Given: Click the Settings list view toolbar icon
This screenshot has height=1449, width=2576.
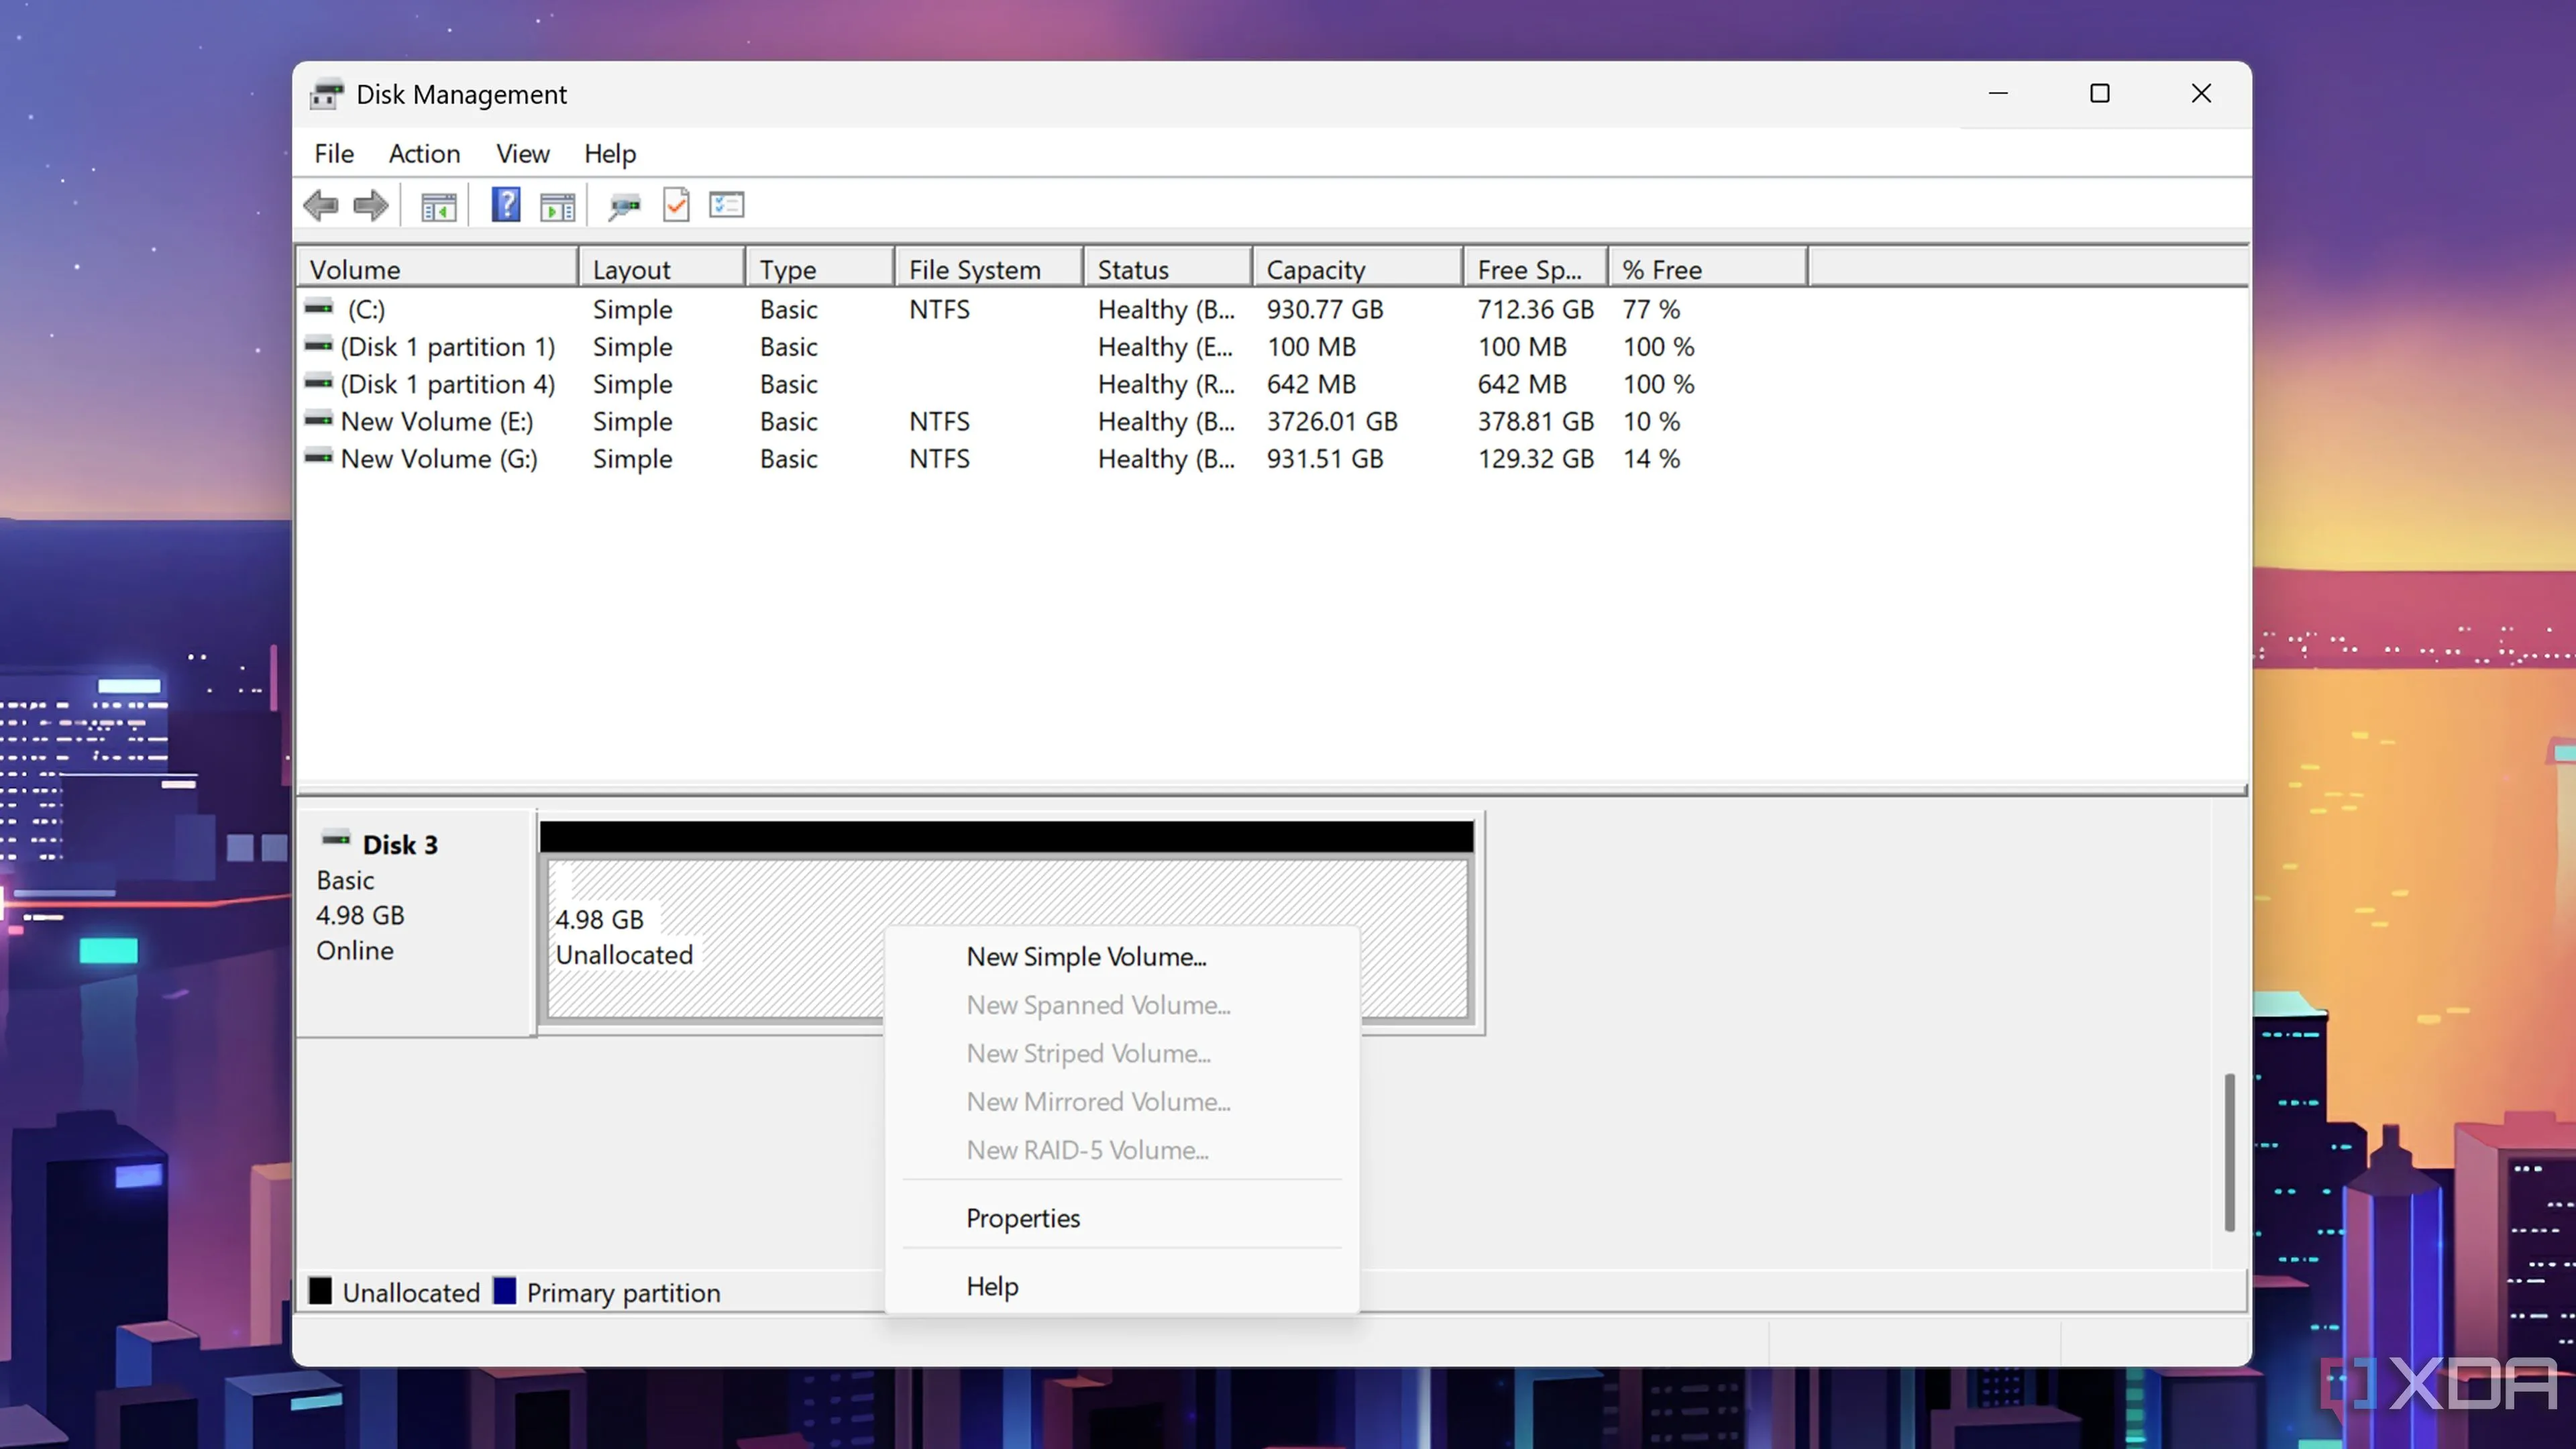Looking at the screenshot, I should click(727, 205).
